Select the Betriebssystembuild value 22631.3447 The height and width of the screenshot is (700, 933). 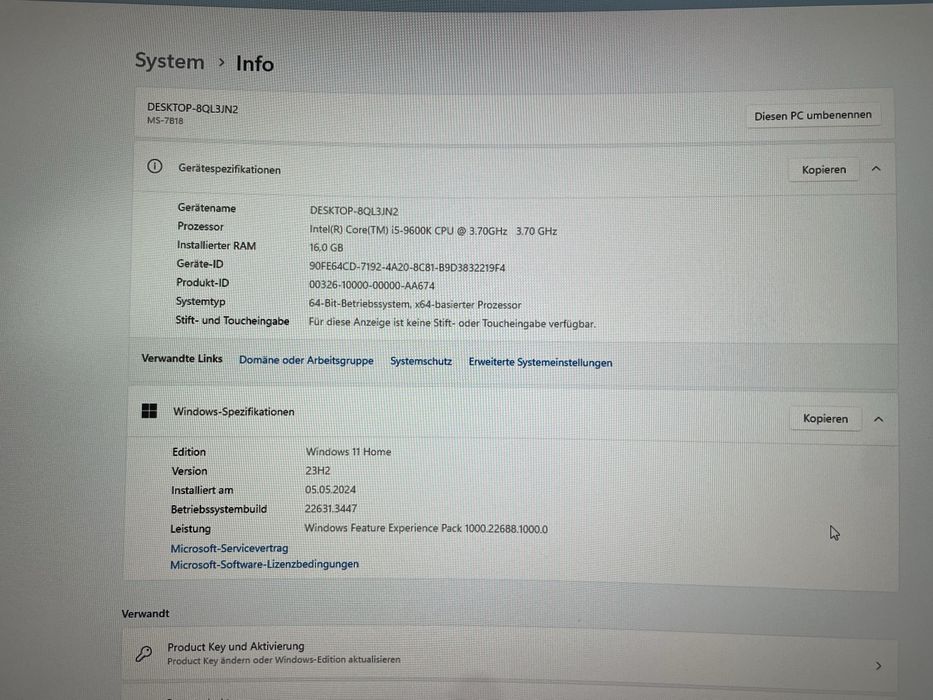click(x=331, y=508)
